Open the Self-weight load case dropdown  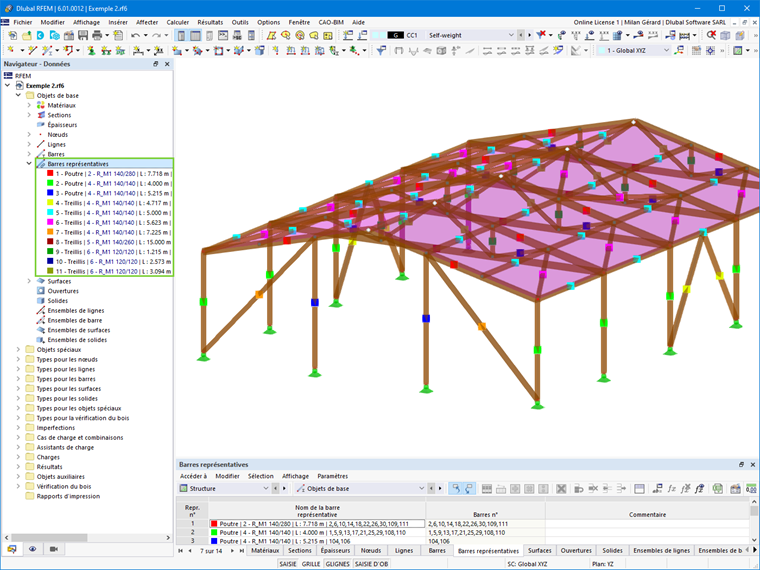511,35
